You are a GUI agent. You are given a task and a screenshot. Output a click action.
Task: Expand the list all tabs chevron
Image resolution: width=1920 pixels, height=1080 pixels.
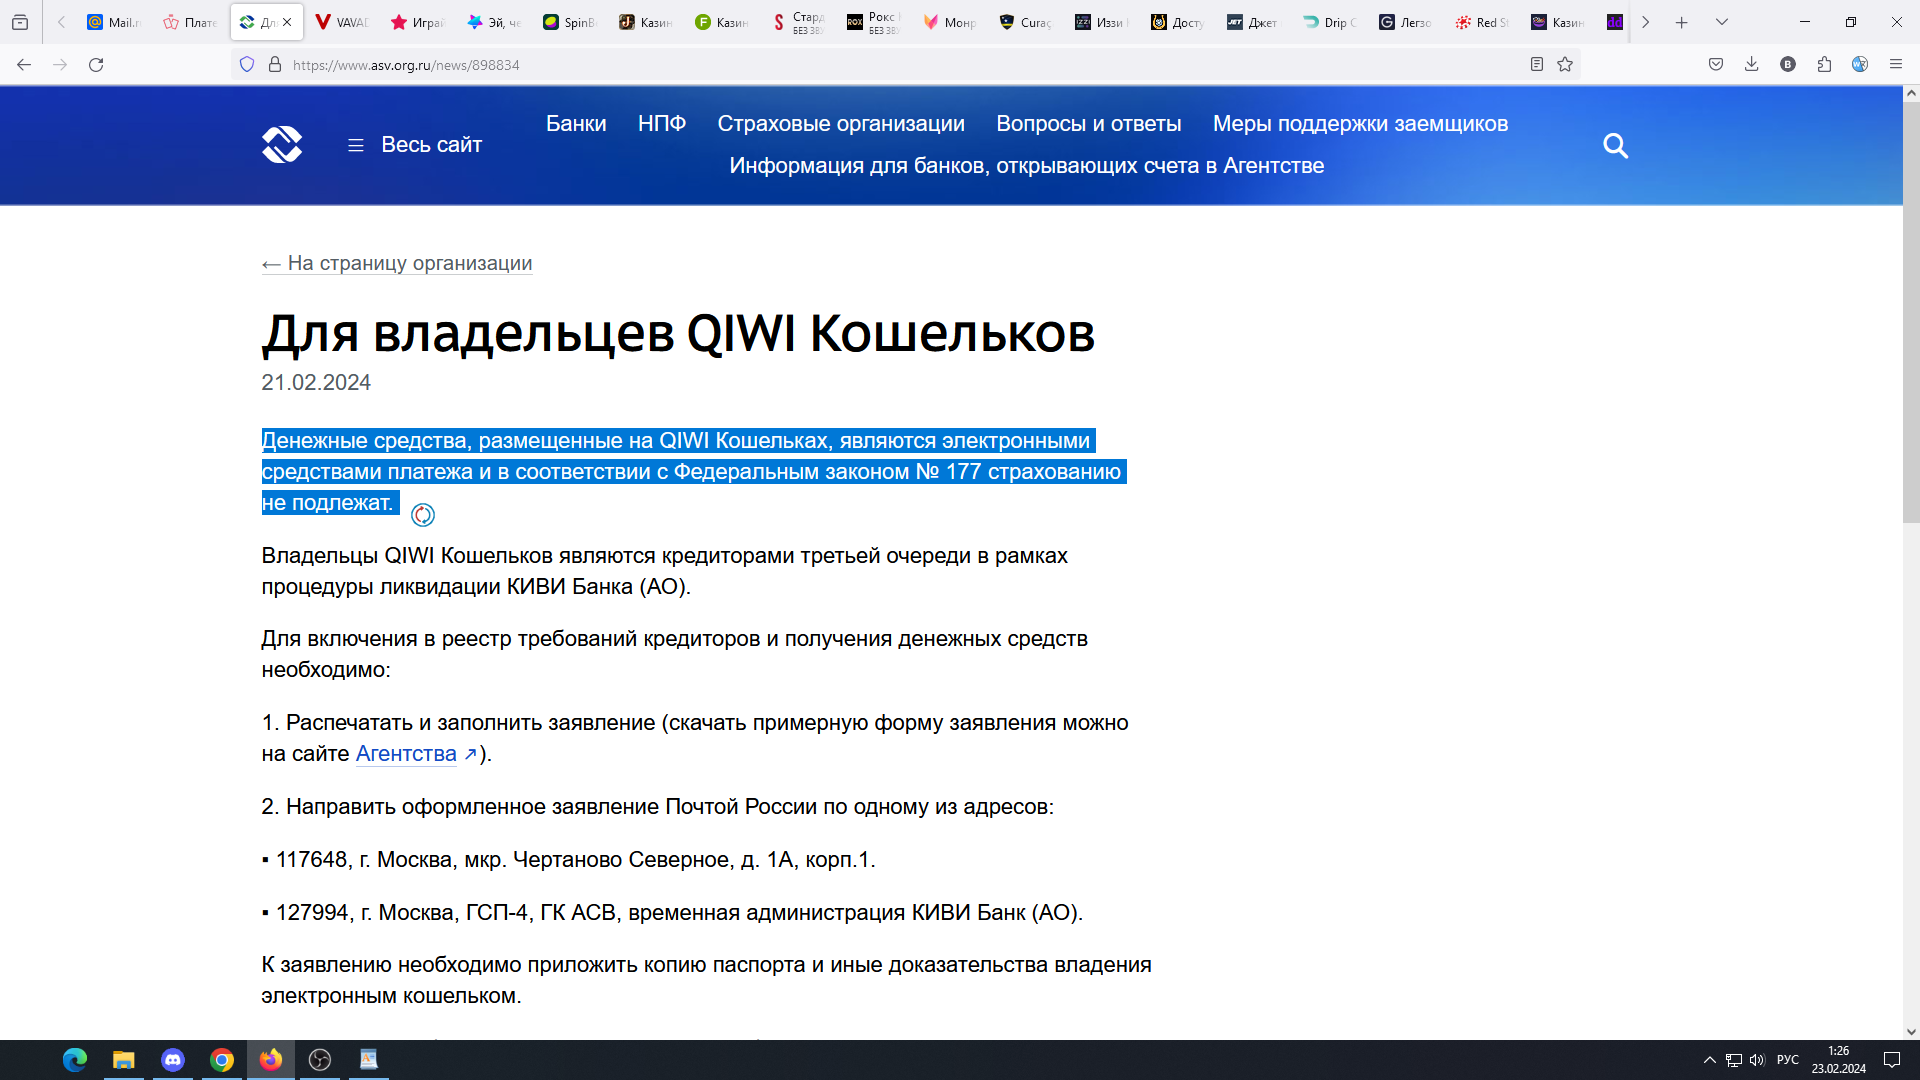1721,22
